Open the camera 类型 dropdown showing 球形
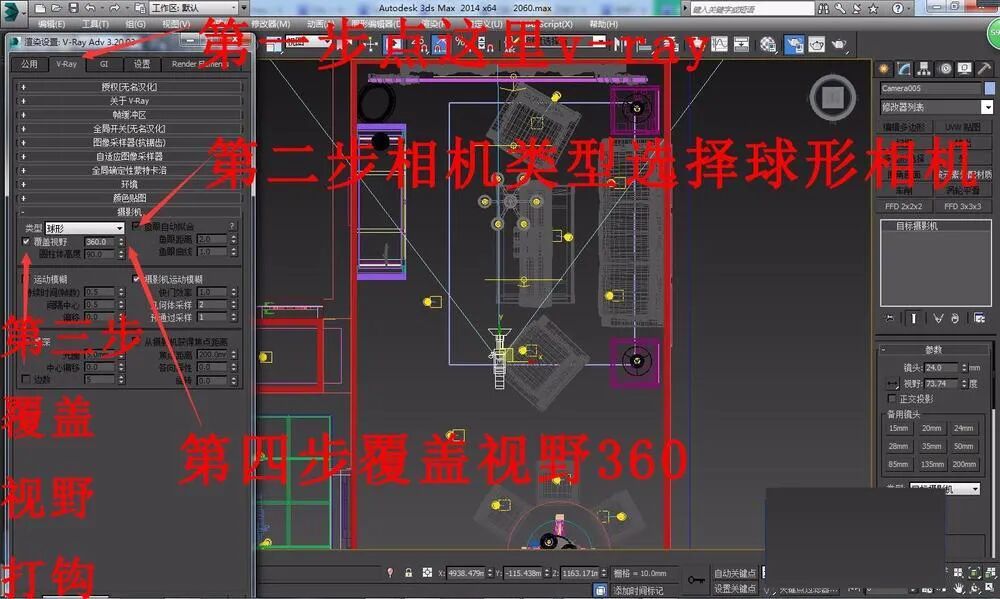This screenshot has height=599, width=1000. tap(85, 228)
